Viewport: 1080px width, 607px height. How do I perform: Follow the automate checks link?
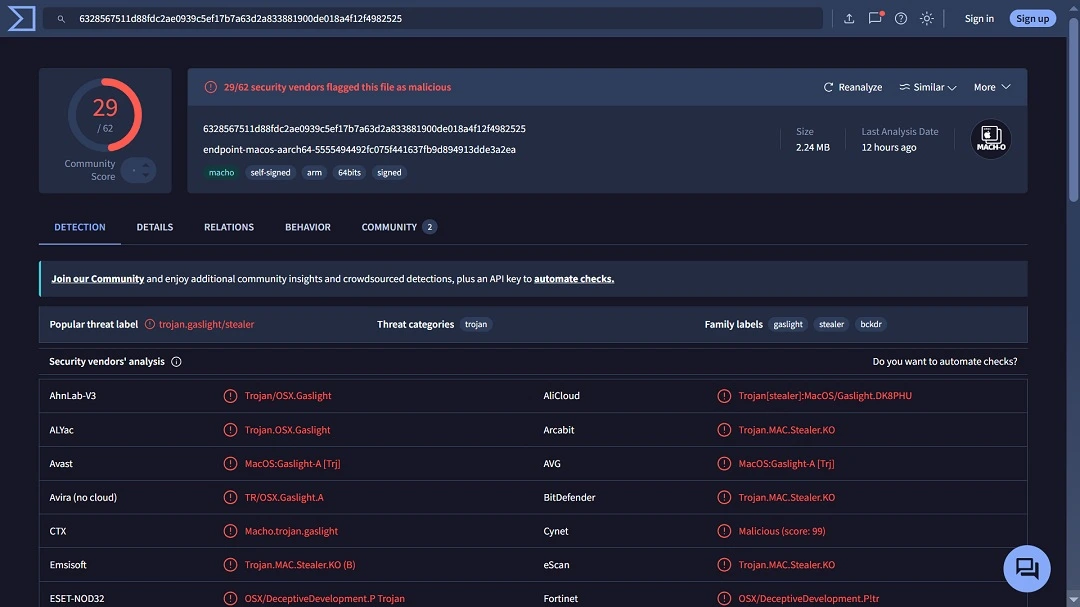tap(574, 279)
